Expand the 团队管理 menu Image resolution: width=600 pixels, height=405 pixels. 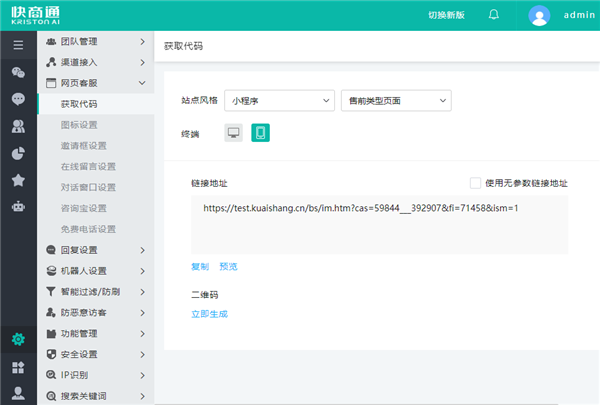(96, 41)
